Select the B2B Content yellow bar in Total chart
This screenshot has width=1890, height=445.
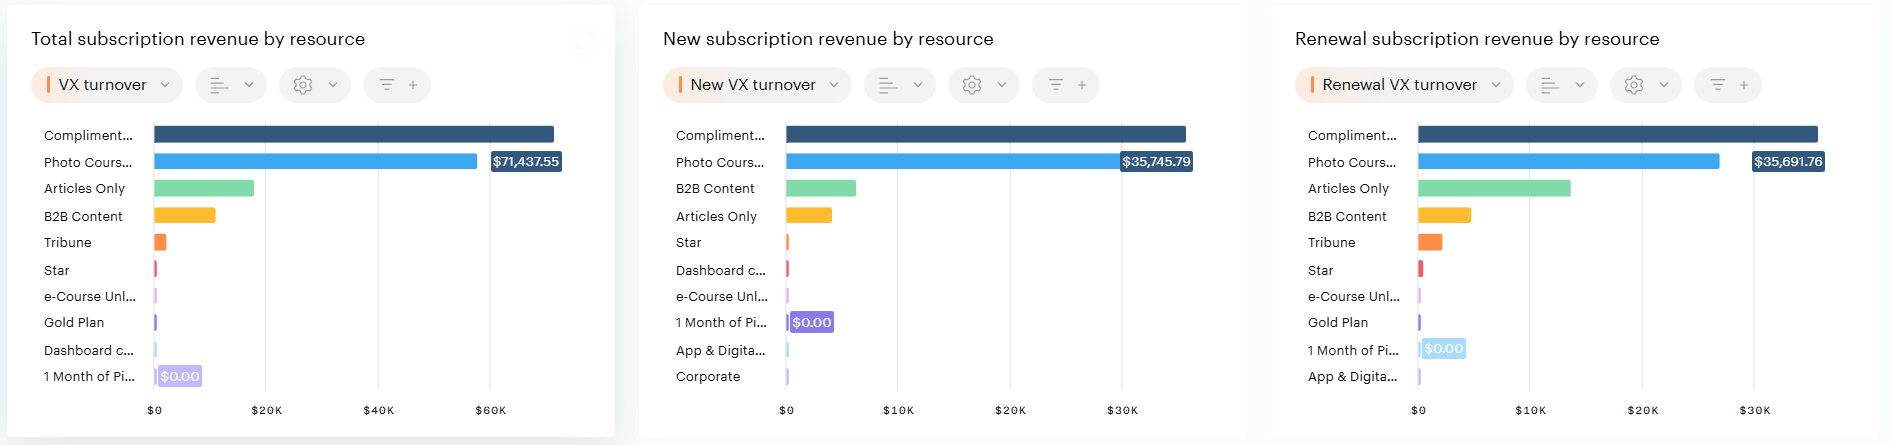(x=185, y=215)
